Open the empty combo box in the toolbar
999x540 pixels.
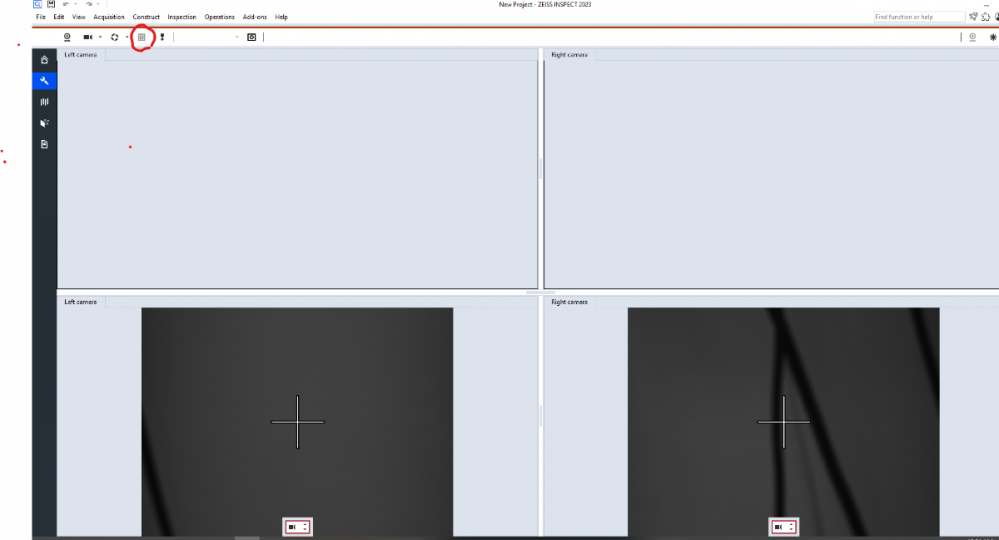coord(208,37)
